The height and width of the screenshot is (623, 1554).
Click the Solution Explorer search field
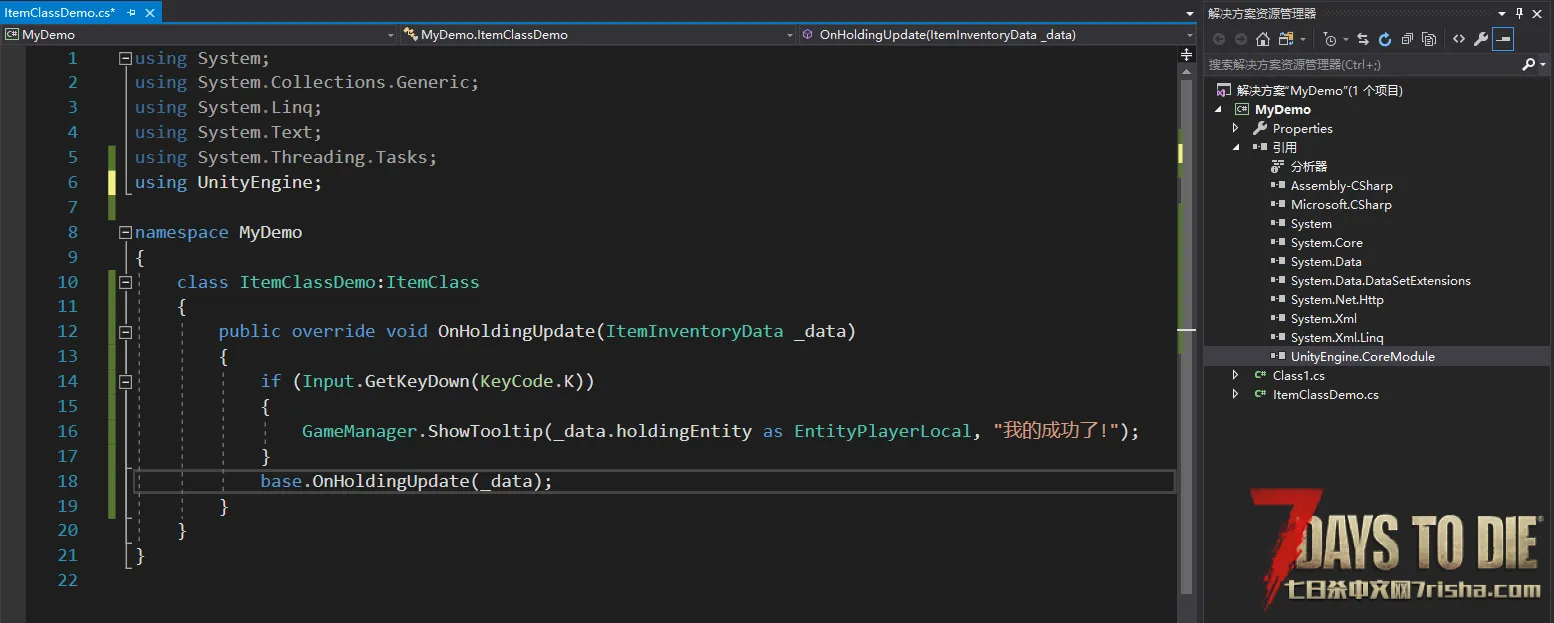(x=1360, y=64)
